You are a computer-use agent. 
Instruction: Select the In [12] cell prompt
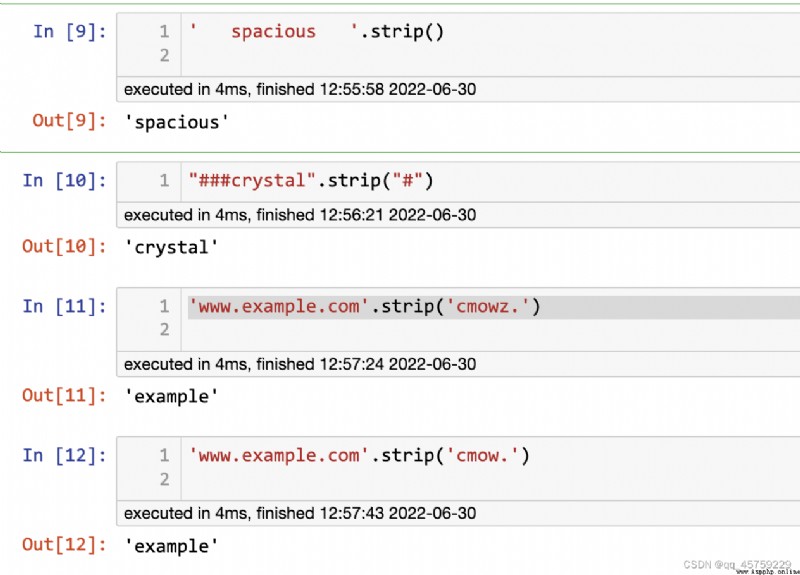[x=64, y=456]
